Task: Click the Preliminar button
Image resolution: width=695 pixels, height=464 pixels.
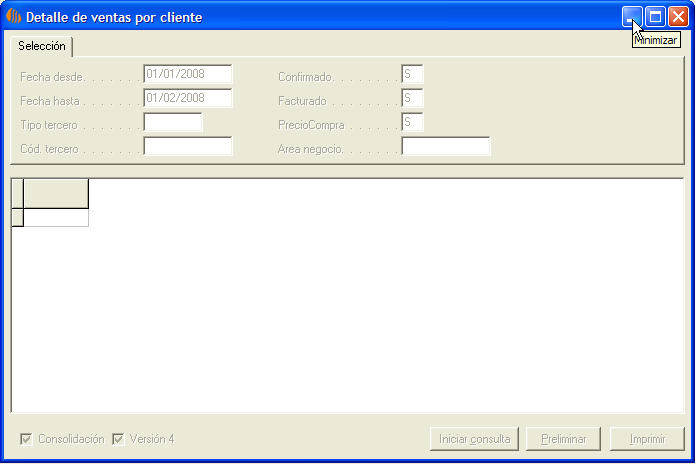Action: tap(564, 439)
